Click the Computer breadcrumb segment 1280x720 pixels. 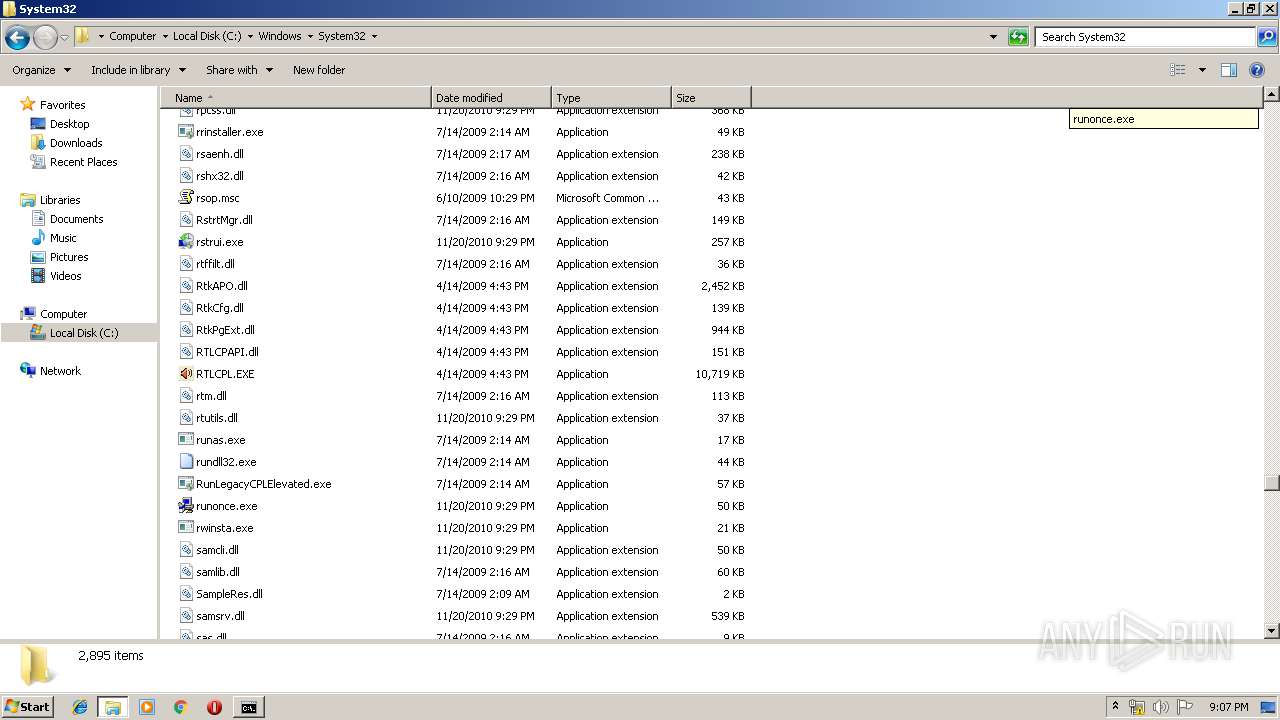click(x=132, y=36)
